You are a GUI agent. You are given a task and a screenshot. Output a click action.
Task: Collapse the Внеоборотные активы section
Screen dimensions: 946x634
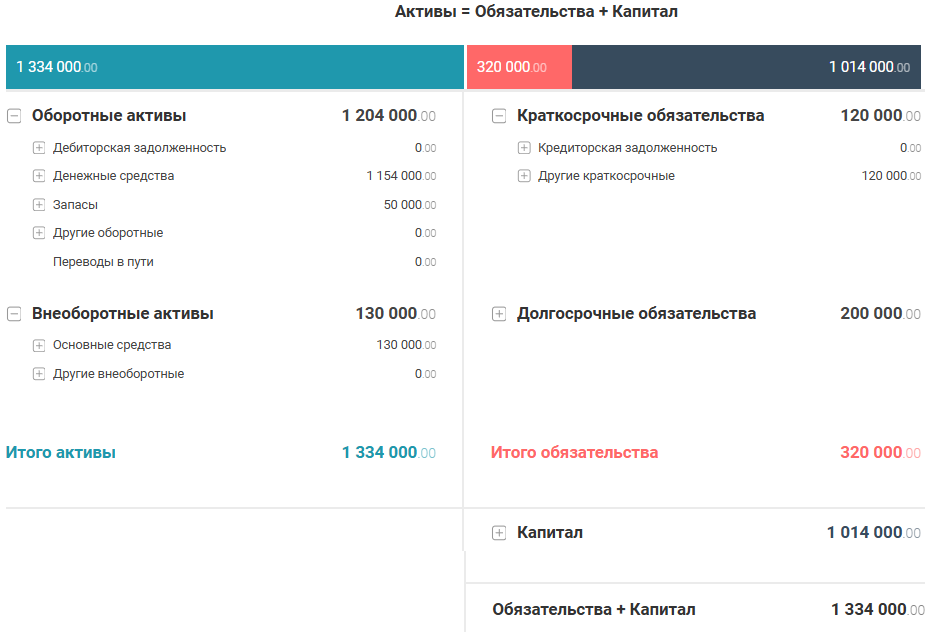click(x=14, y=314)
